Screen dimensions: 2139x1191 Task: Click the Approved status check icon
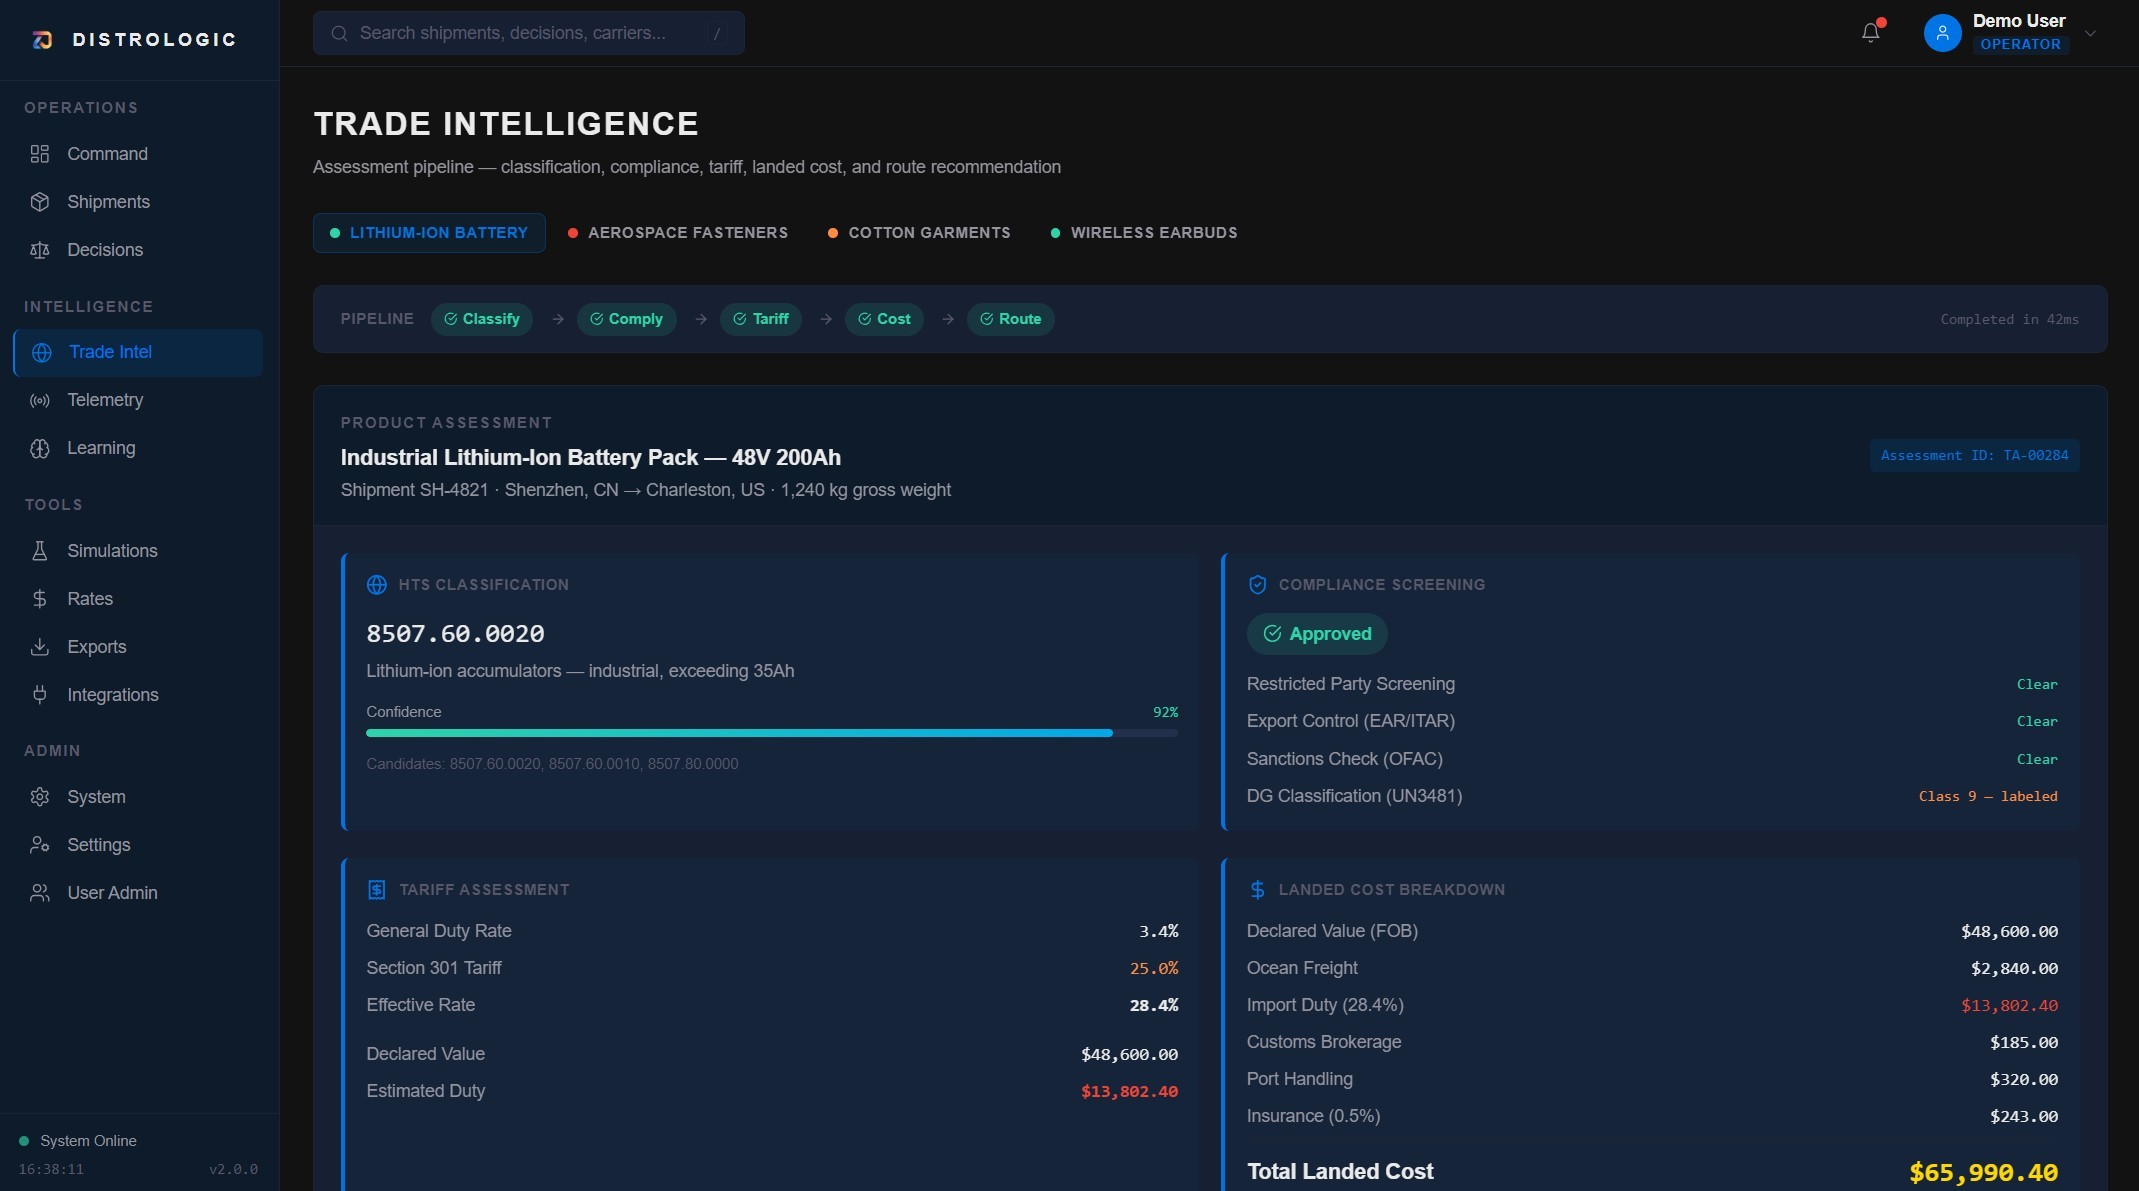1273,634
